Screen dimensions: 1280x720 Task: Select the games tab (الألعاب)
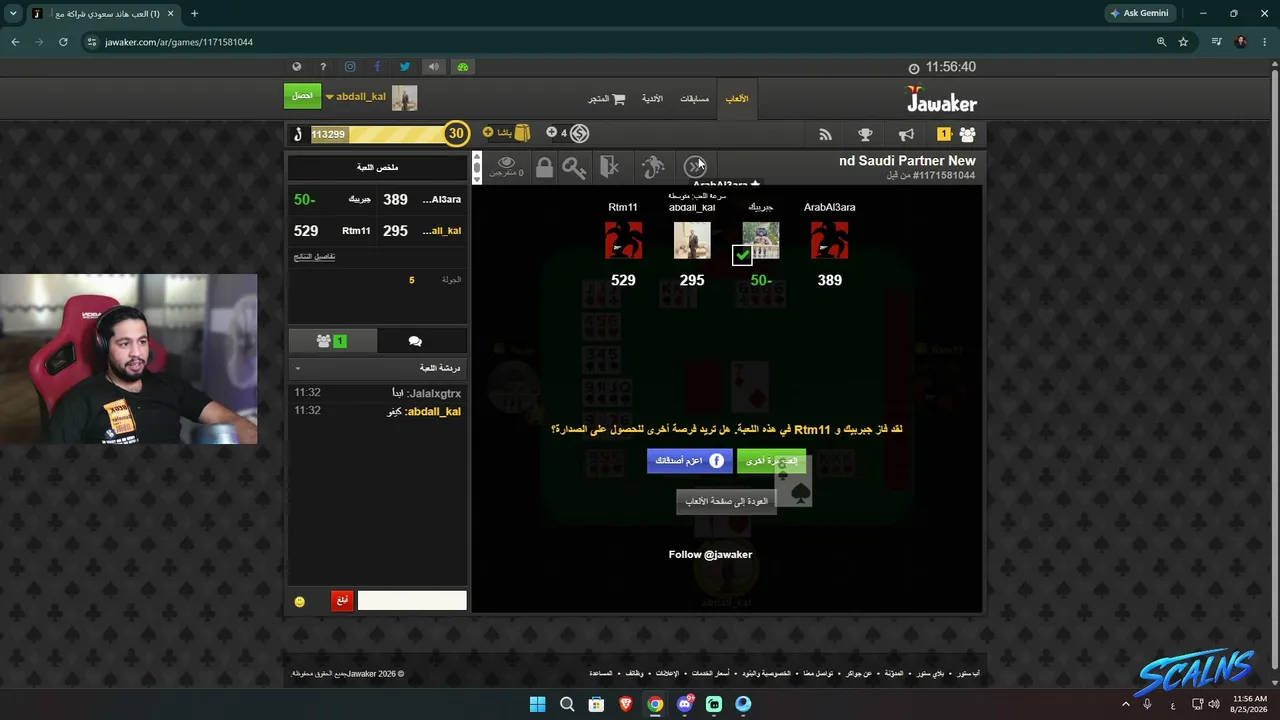pos(737,99)
